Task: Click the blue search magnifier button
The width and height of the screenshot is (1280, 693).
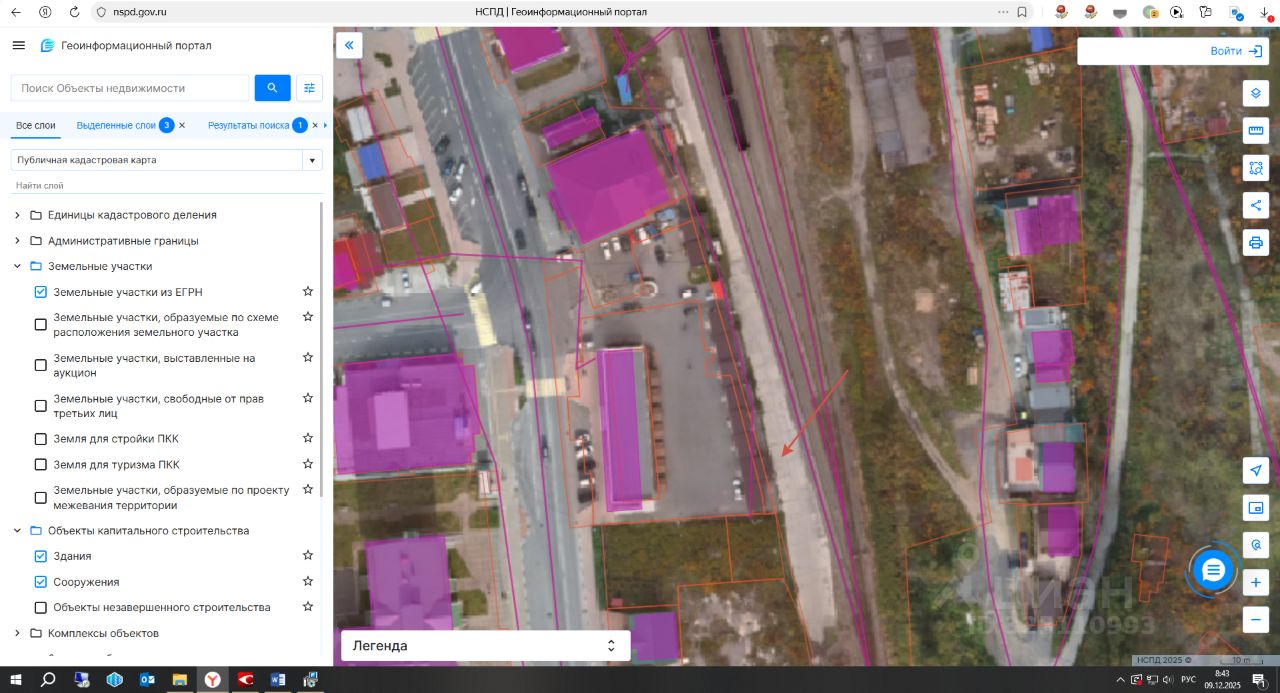Action: tap(273, 88)
